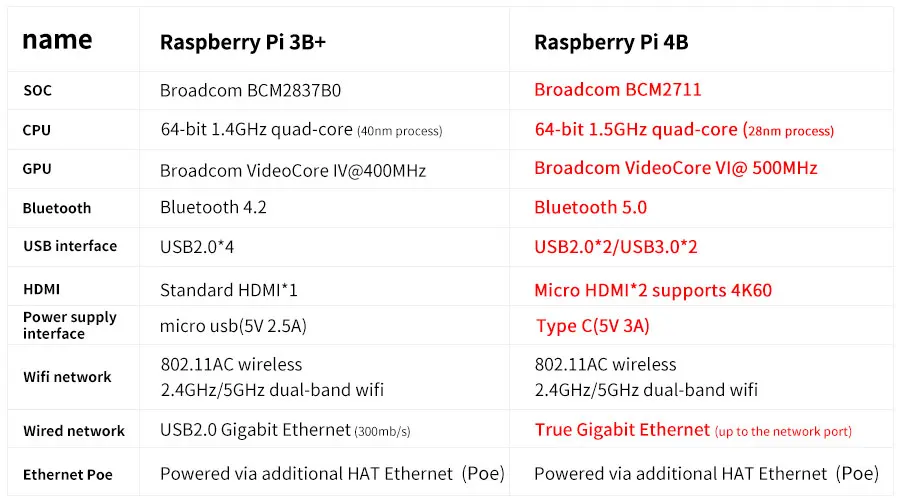Click the GPU row label
The image size is (900, 500).
point(37,169)
